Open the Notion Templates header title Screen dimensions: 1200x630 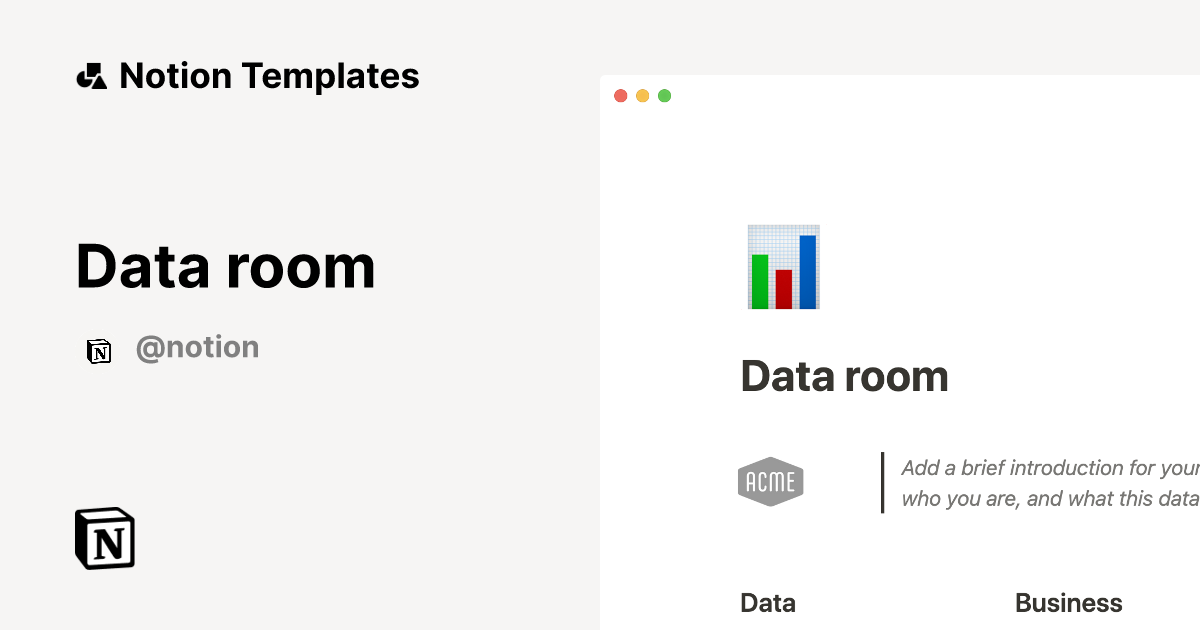click(x=269, y=76)
